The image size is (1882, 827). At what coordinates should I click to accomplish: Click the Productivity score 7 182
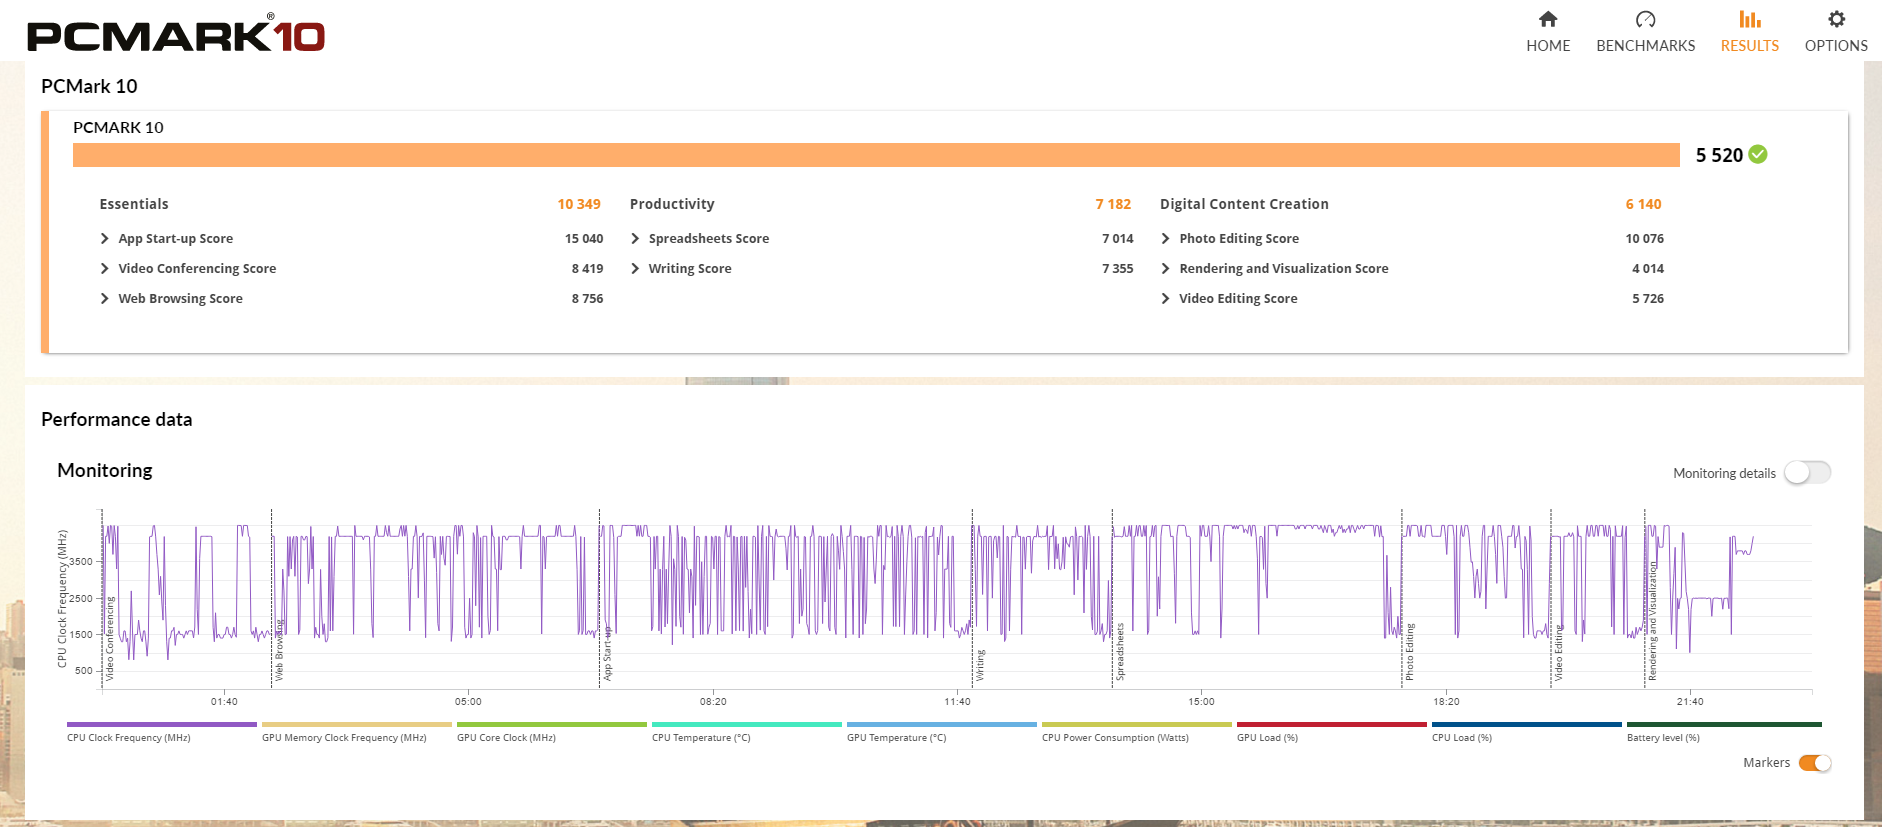point(1113,204)
